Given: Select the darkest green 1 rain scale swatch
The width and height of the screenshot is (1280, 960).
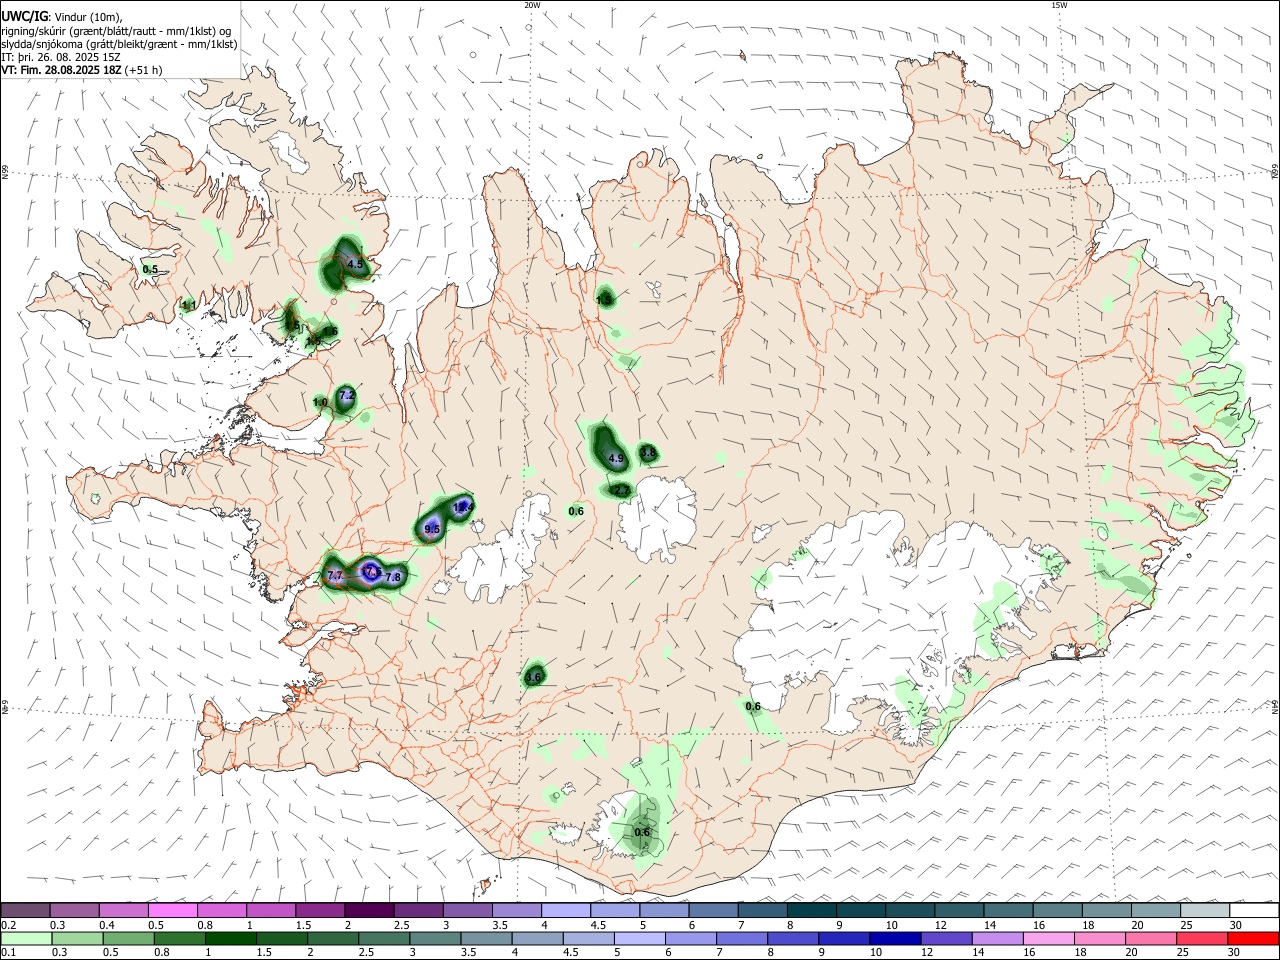Looking at the screenshot, I should [230, 938].
